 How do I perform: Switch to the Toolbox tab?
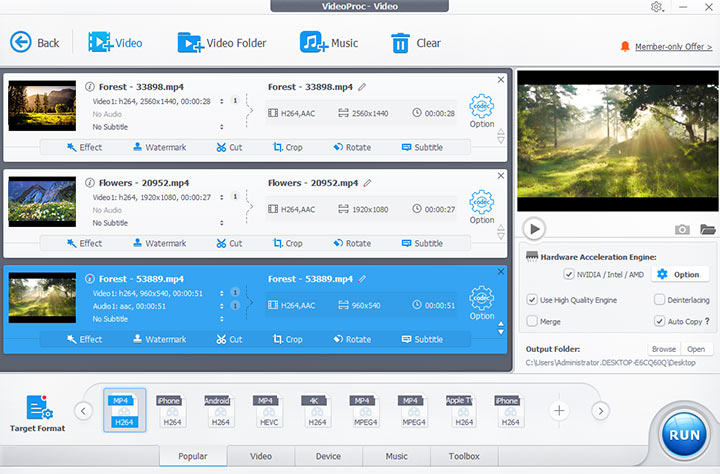tap(464, 456)
